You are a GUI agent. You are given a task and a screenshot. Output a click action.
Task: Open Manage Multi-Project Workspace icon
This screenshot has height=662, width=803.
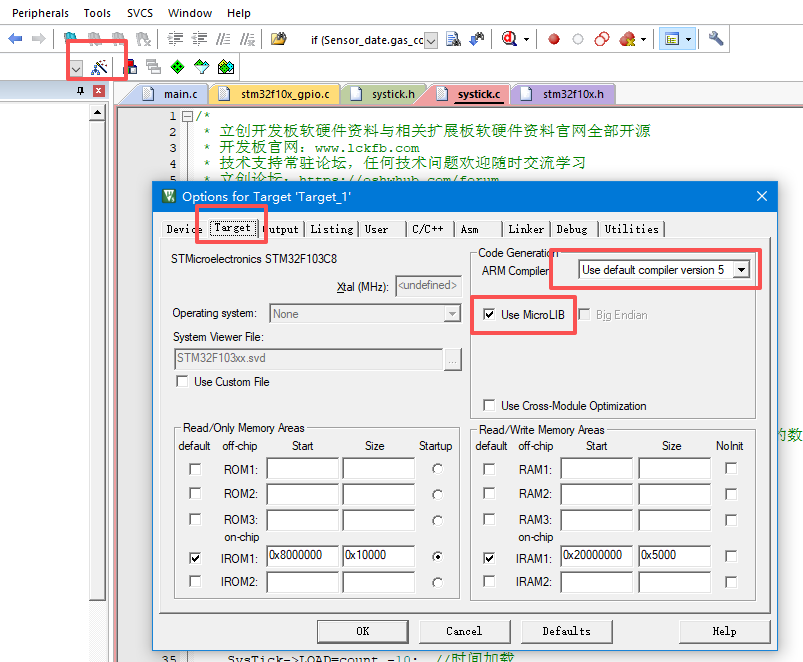click(x=153, y=67)
